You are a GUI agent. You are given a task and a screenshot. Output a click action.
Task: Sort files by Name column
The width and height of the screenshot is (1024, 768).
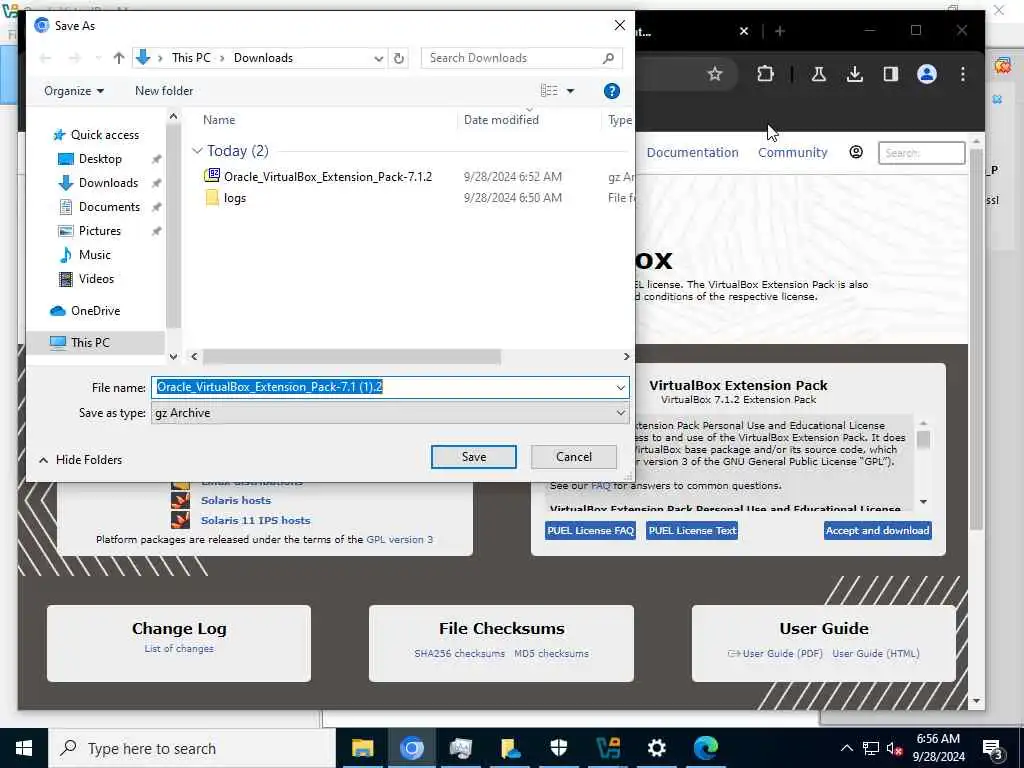point(219,120)
